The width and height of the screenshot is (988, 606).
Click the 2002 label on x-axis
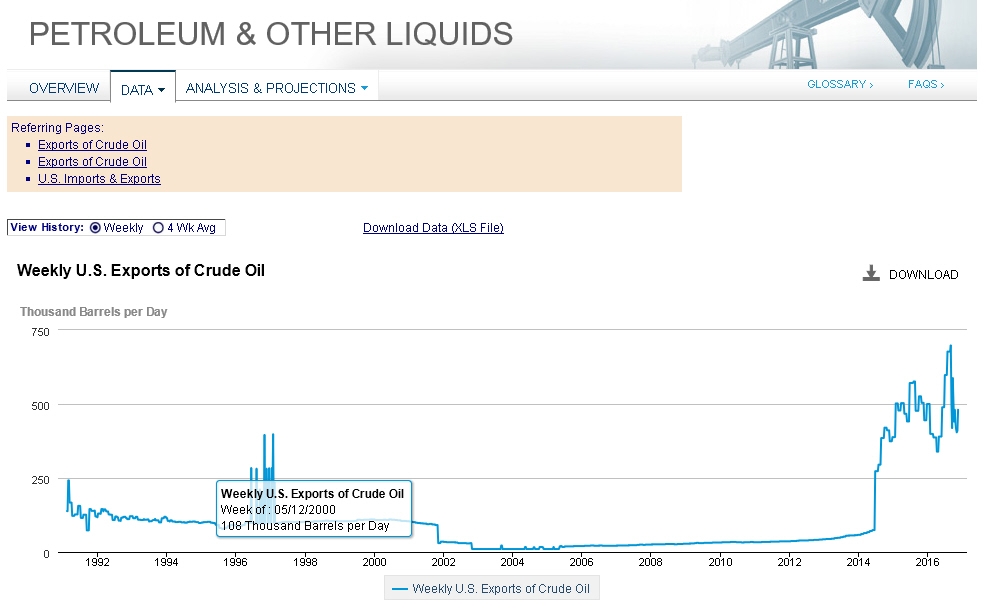click(443, 561)
